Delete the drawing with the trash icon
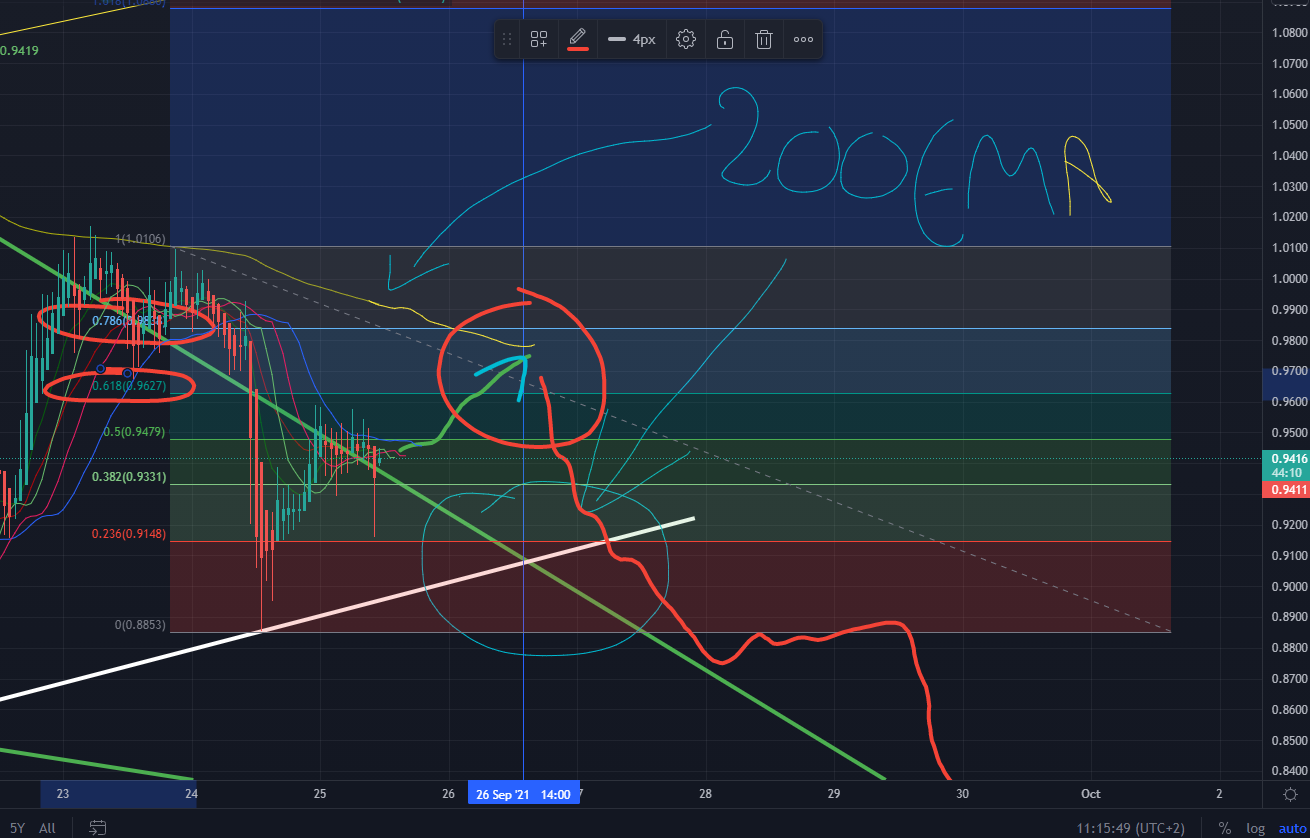Image resolution: width=1310 pixels, height=838 pixels. click(764, 40)
